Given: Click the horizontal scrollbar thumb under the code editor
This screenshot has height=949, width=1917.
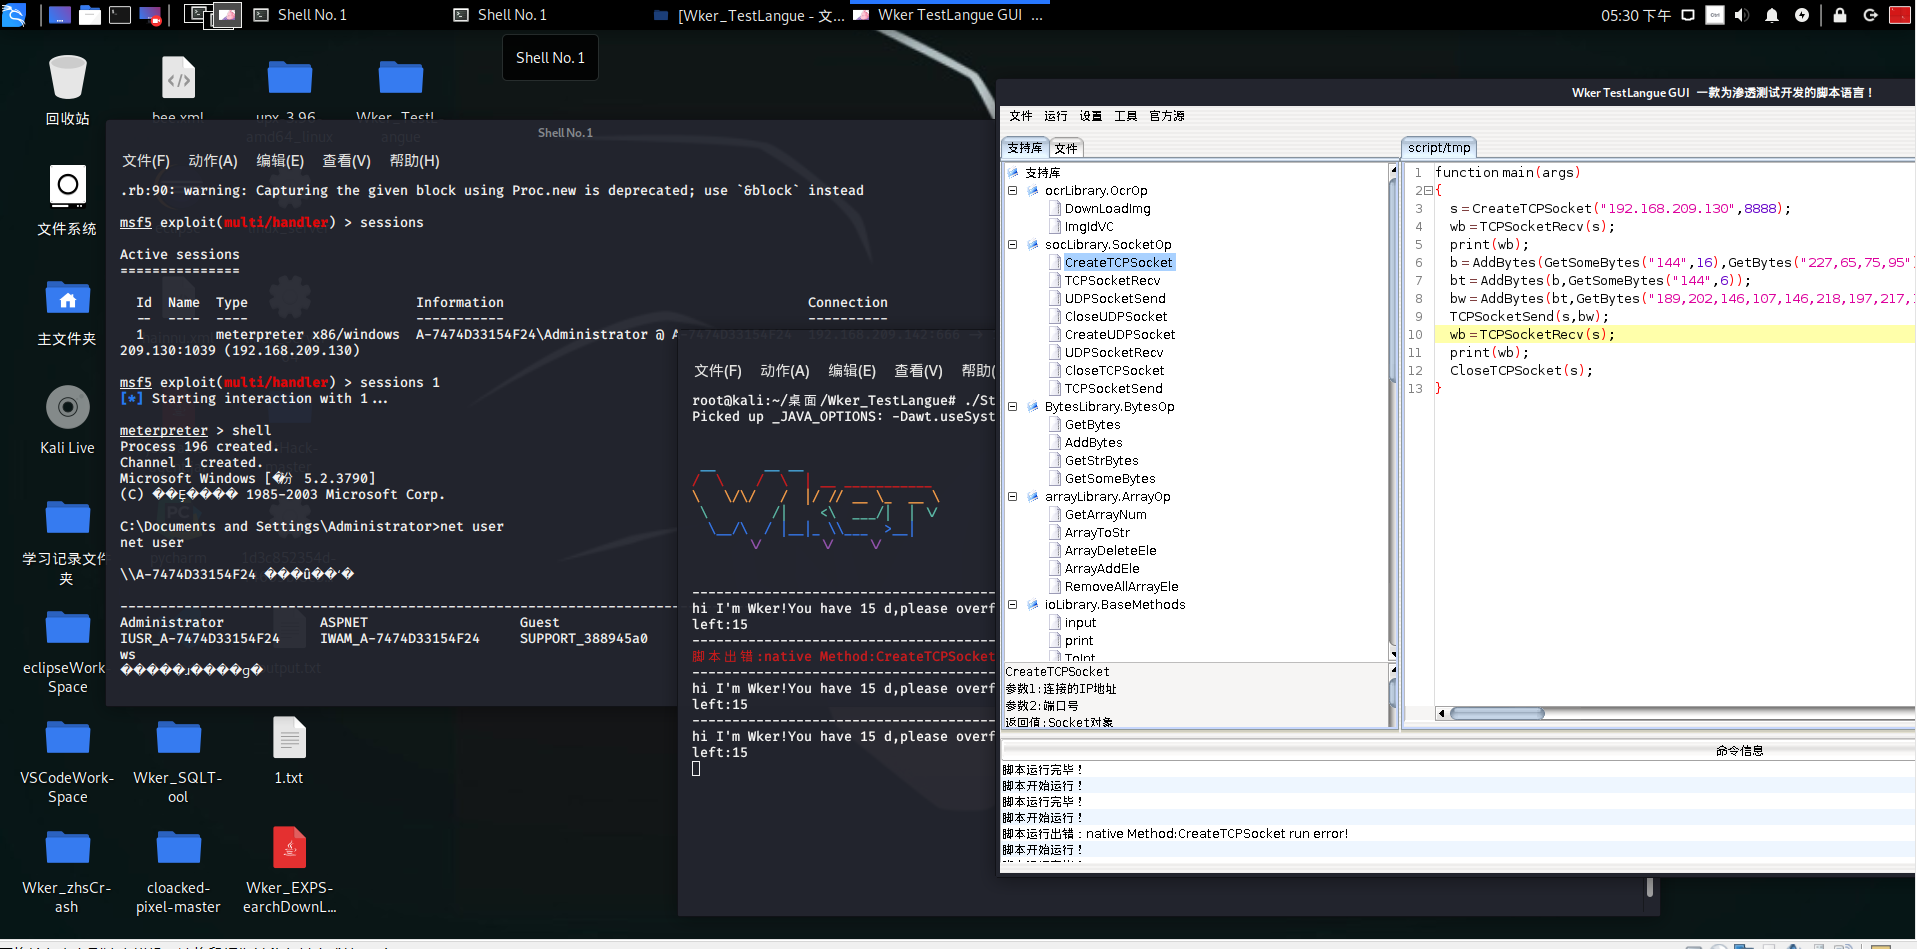Looking at the screenshot, I should click(1497, 714).
